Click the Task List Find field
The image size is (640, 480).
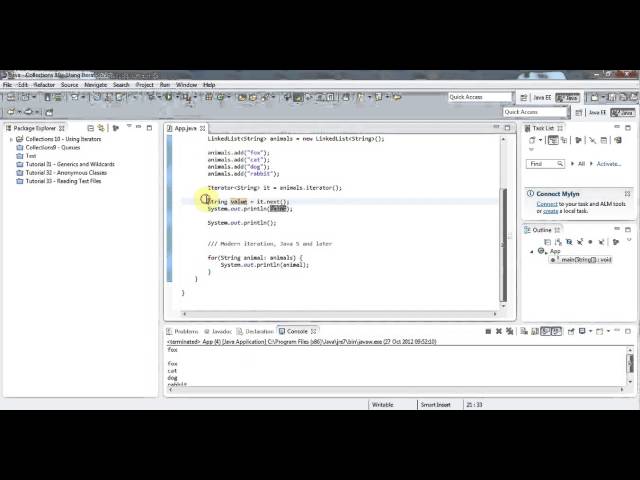tap(545, 164)
